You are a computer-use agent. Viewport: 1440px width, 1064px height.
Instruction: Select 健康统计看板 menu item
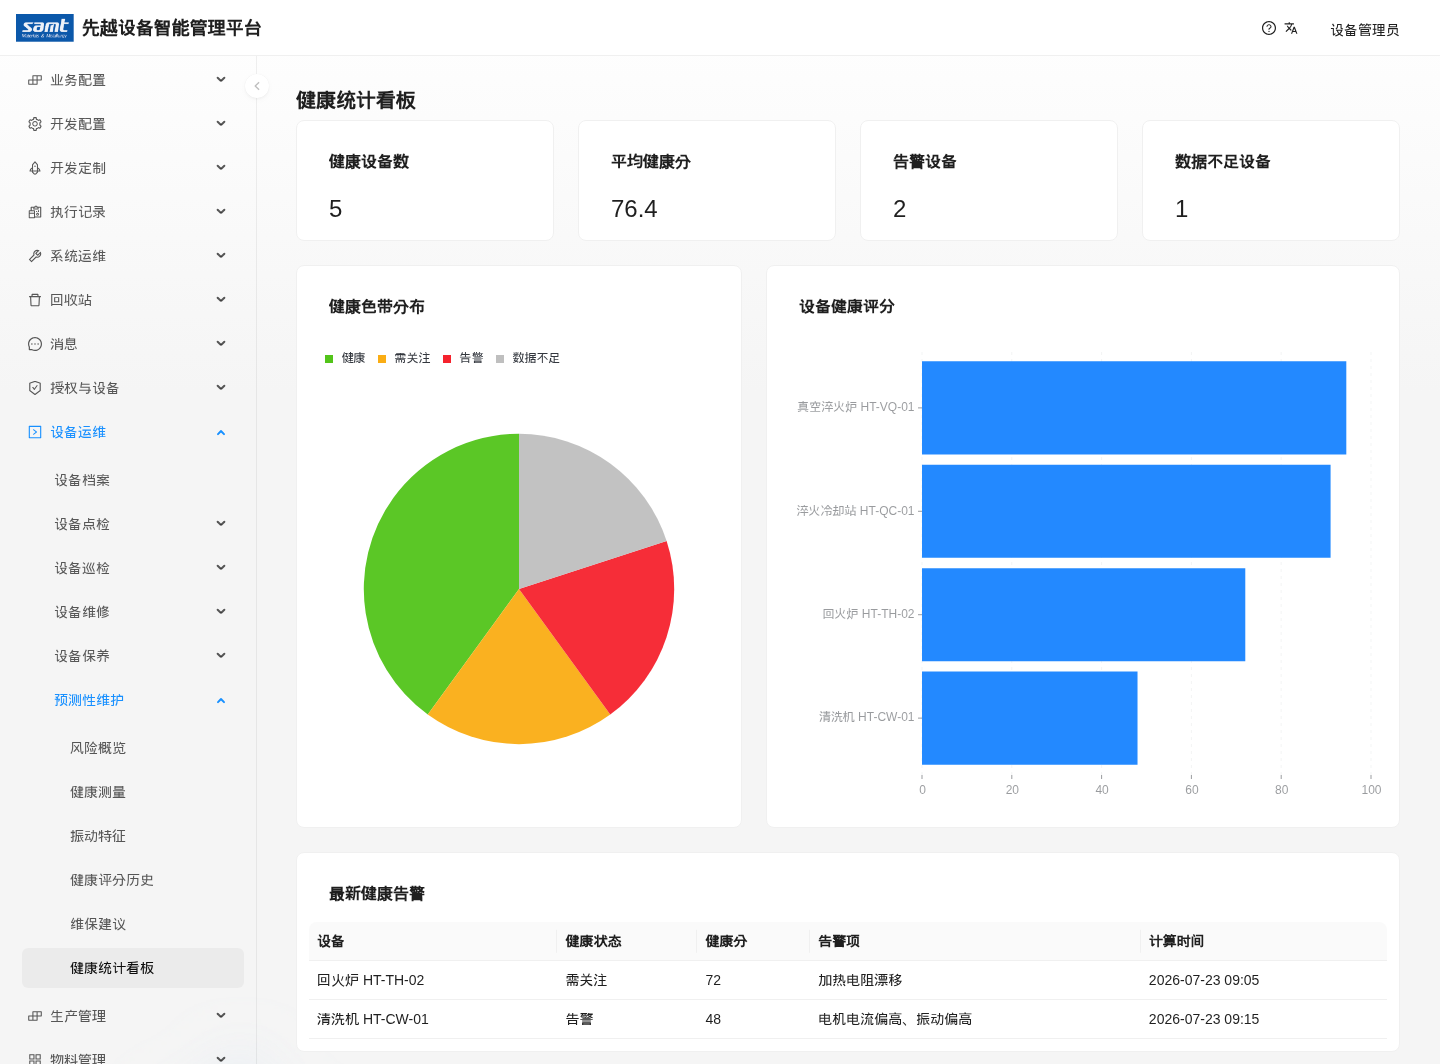[x=133, y=968]
